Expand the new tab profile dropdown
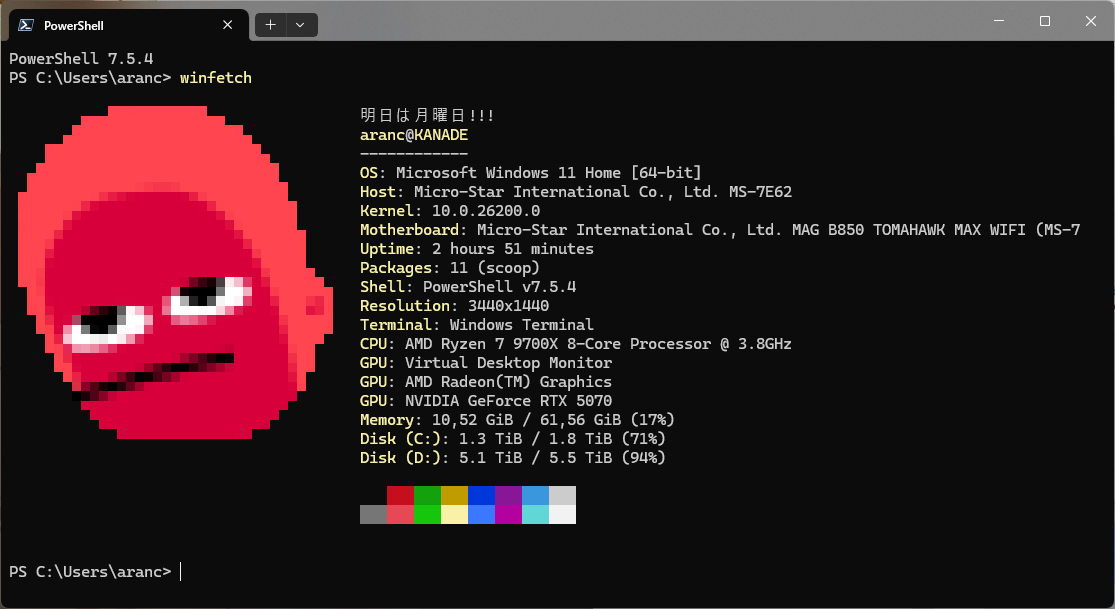 point(301,25)
